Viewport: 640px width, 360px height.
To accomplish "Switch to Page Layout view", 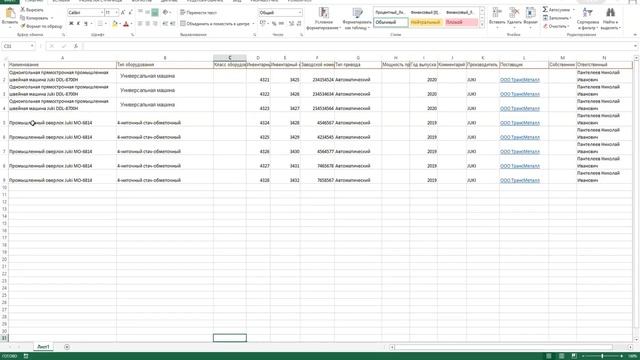I will click(561, 356).
